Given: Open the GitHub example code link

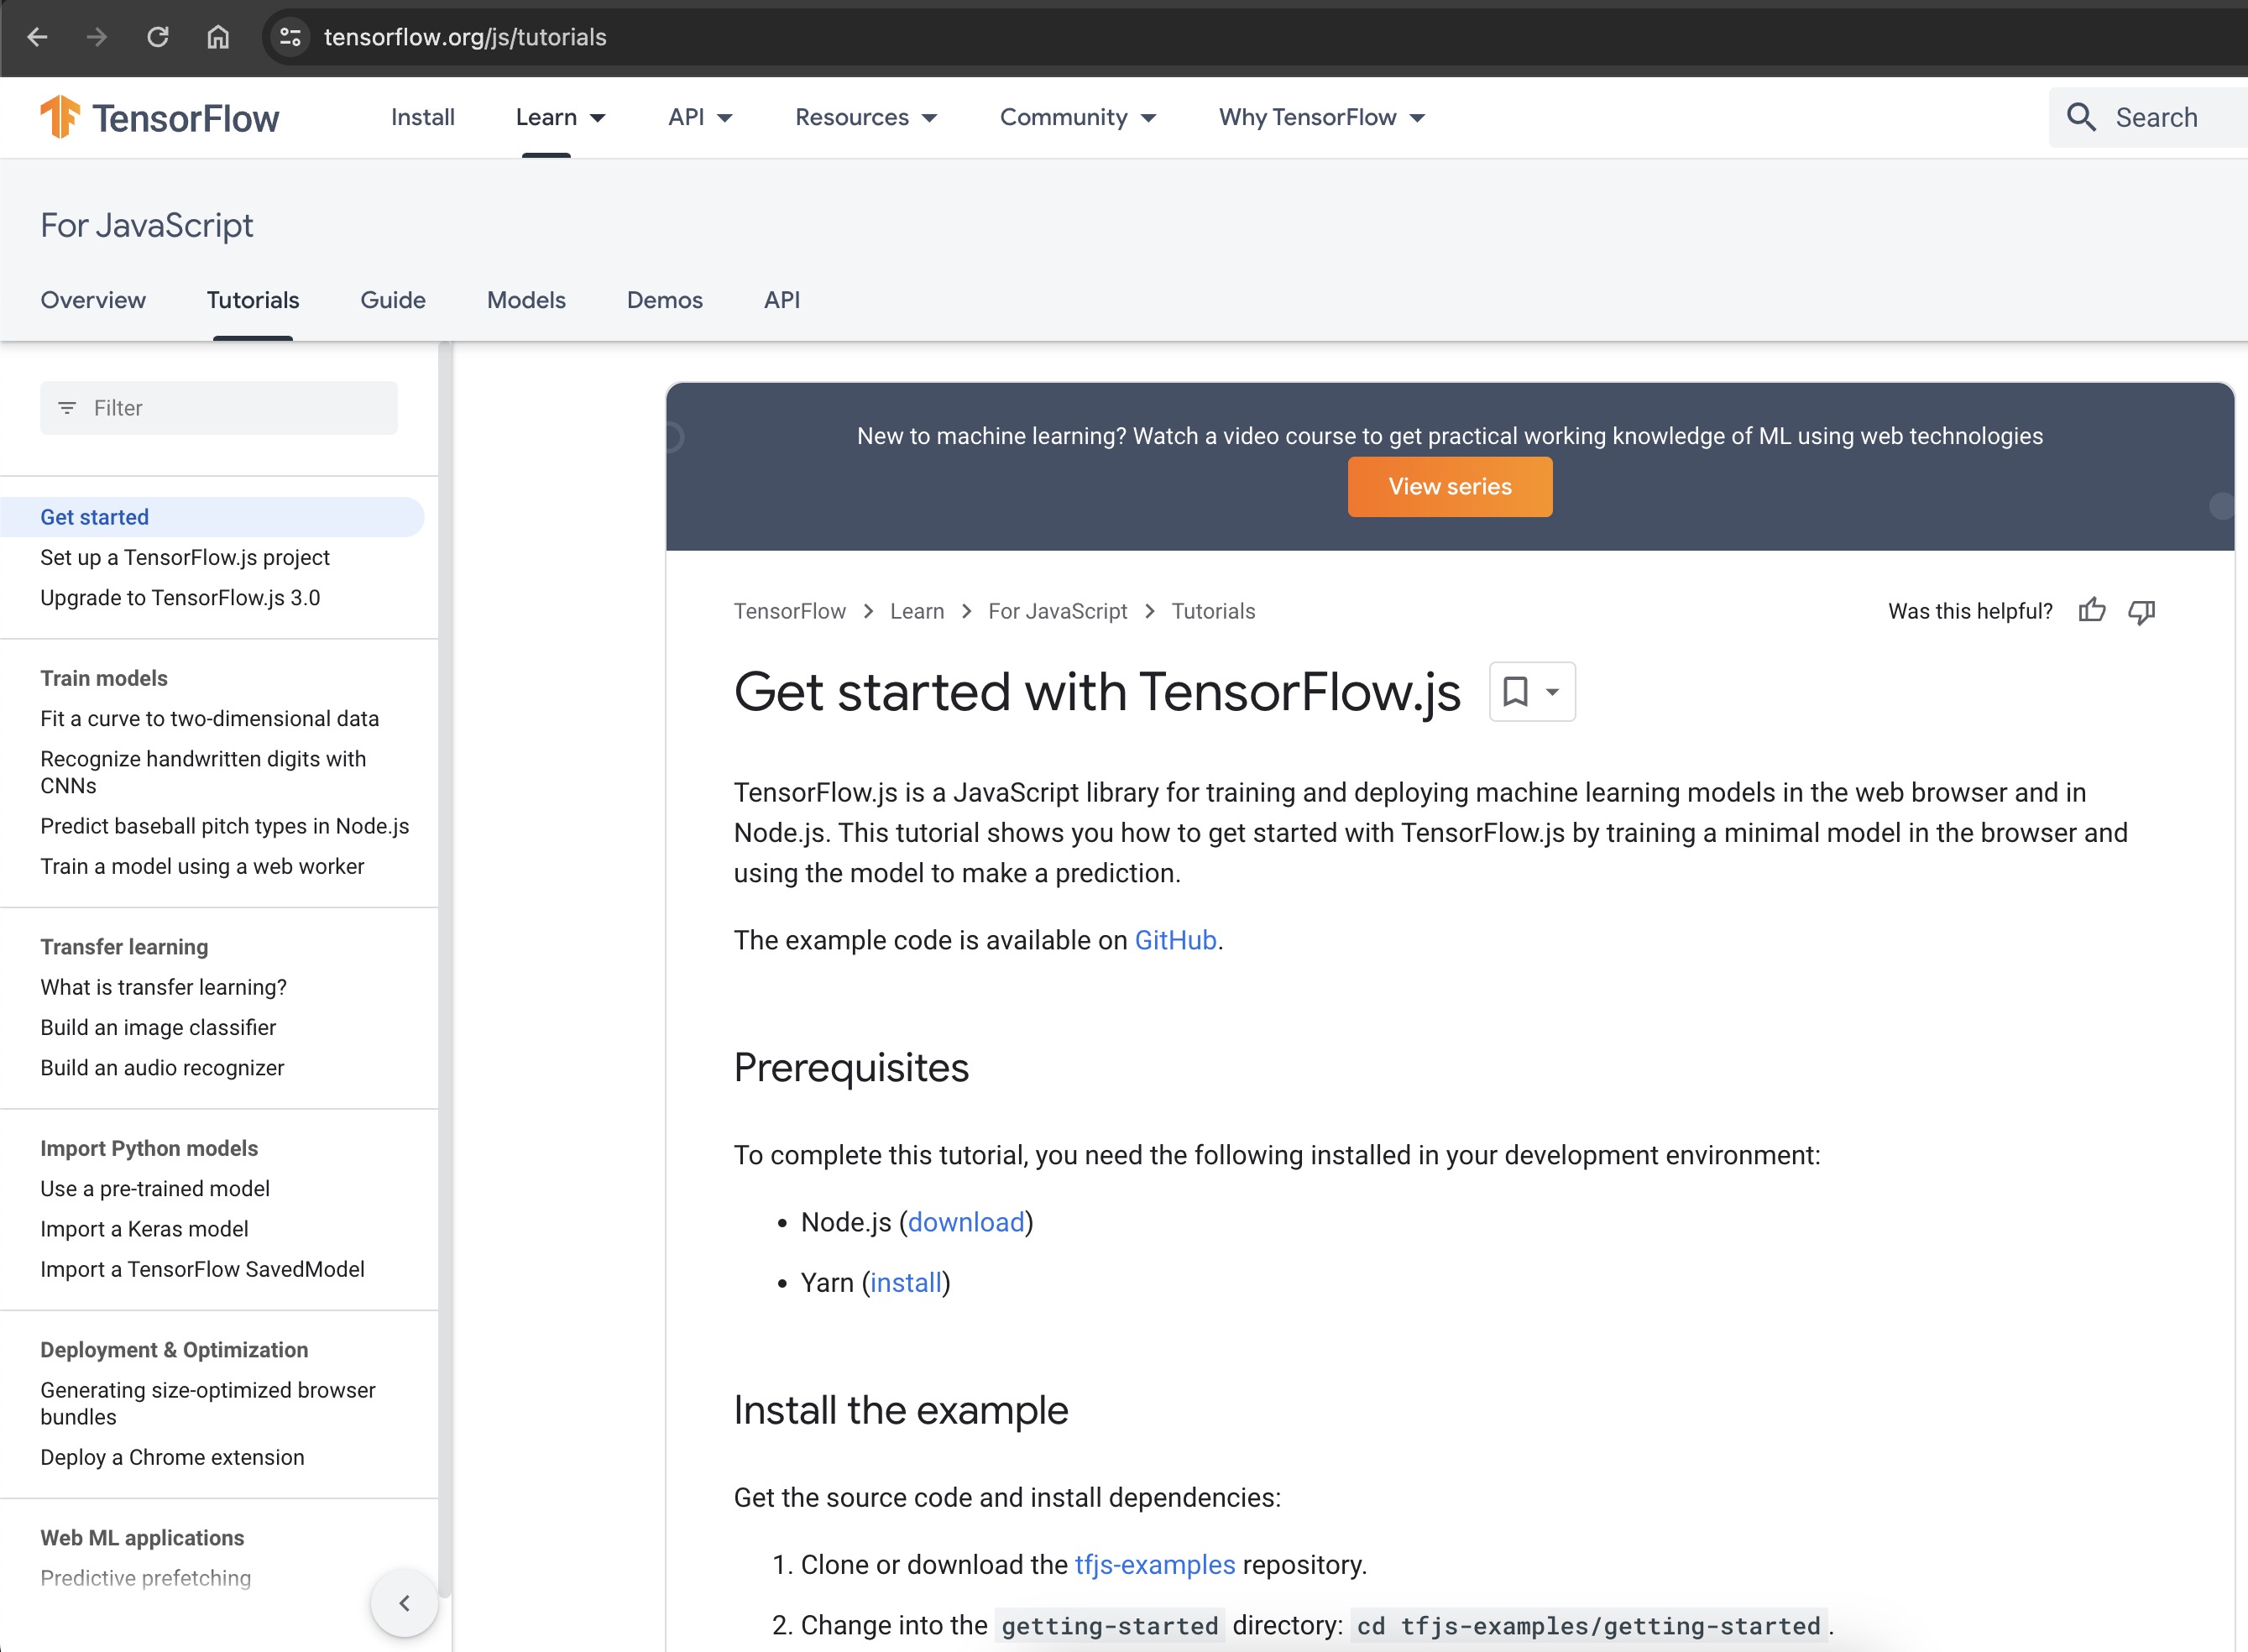Looking at the screenshot, I should [x=1175, y=940].
